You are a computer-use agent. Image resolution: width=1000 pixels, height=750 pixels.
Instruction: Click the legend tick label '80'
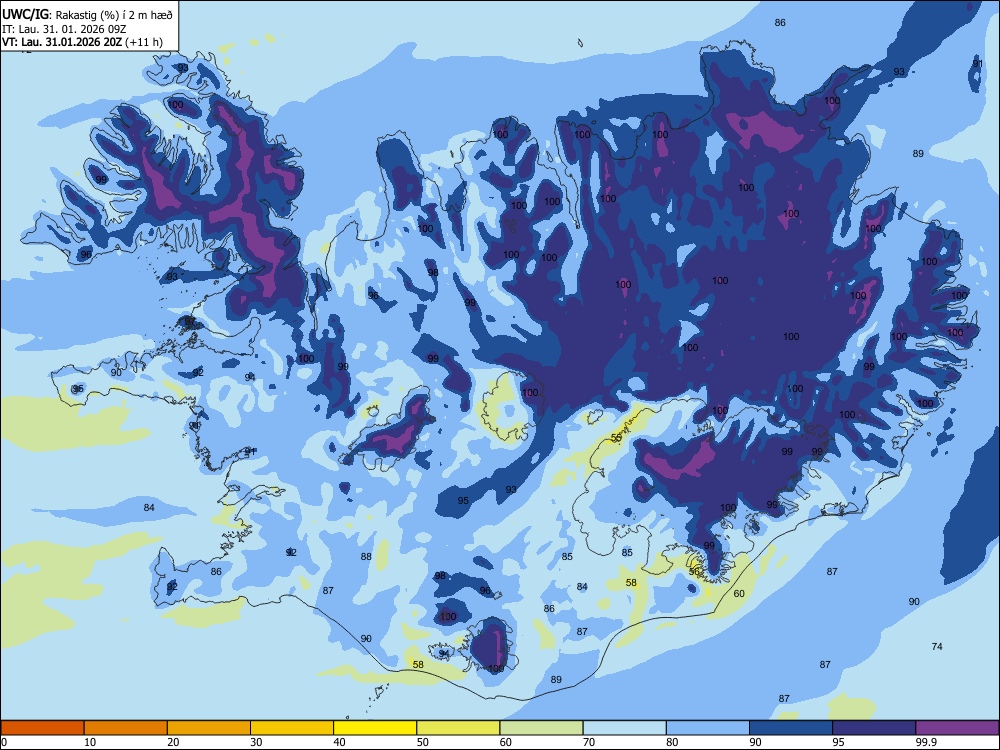pos(672,742)
